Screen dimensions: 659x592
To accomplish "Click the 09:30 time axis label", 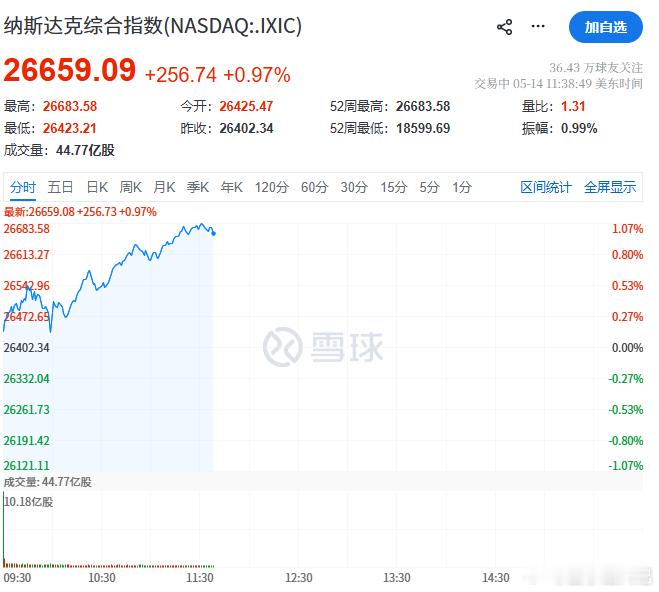I will click(17, 578).
